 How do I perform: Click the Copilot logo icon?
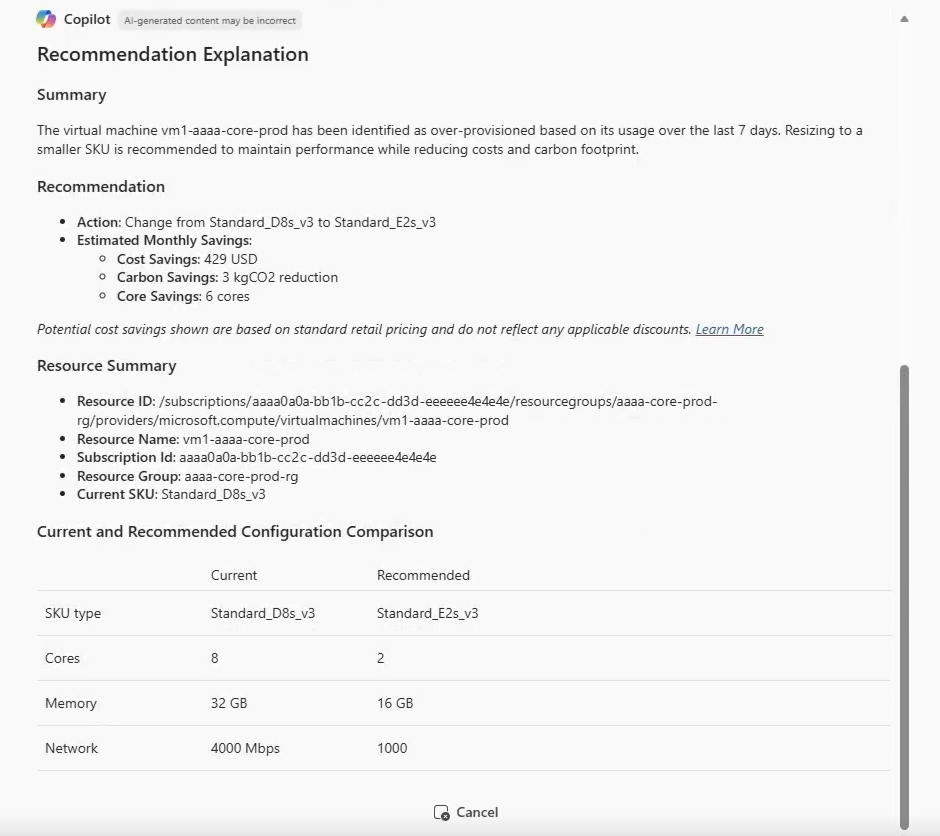(43, 19)
